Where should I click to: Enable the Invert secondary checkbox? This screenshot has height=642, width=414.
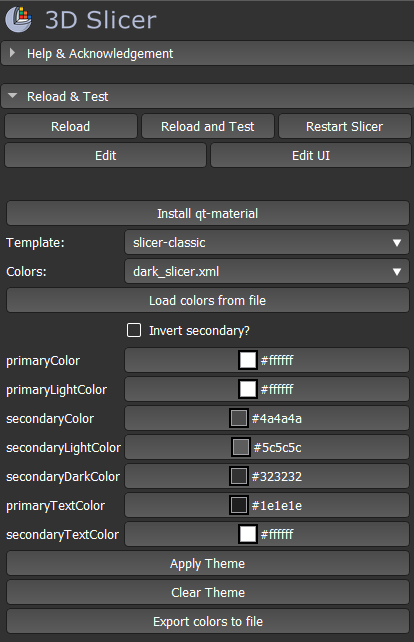[x=134, y=330]
